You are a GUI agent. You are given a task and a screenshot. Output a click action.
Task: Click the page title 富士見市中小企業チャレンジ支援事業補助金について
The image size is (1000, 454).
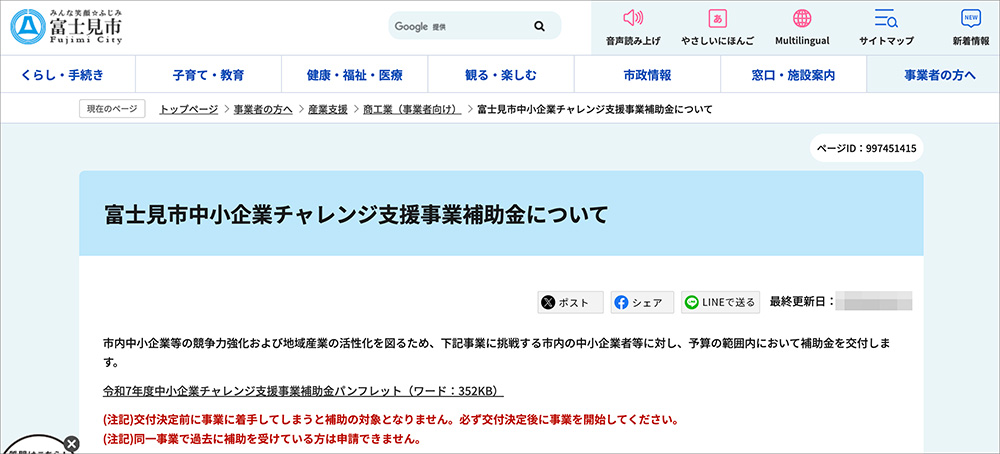pyautogui.click(x=356, y=215)
